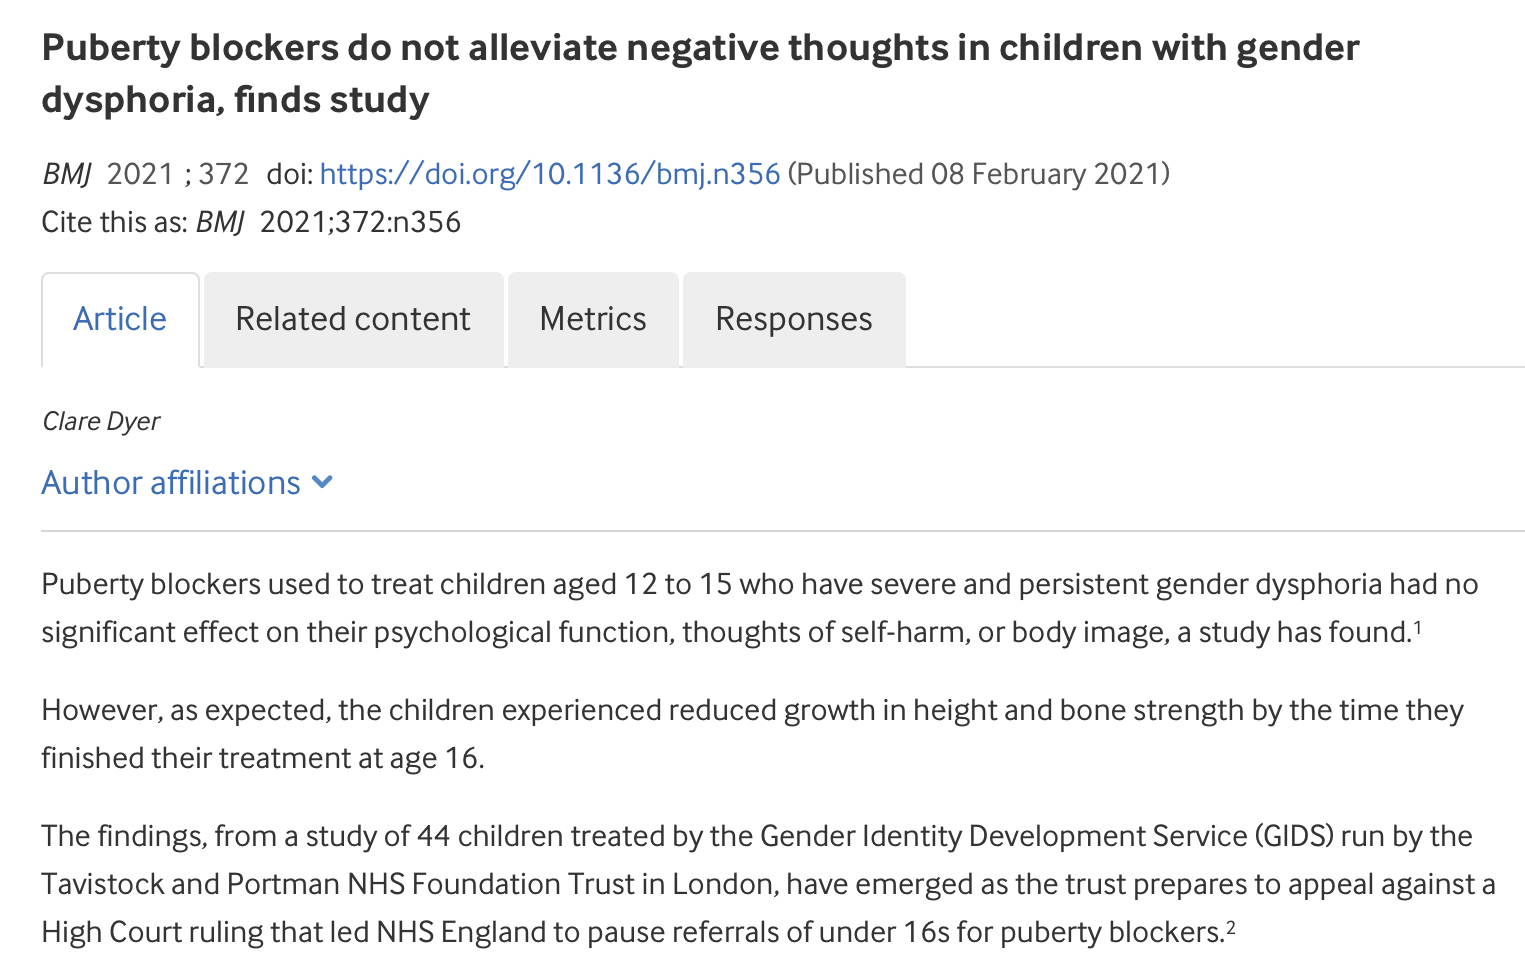The width and height of the screenshot is (1525, 969).
Task: Click the paragraph beginning 'However, as expected'
Action: click(752, 734)
